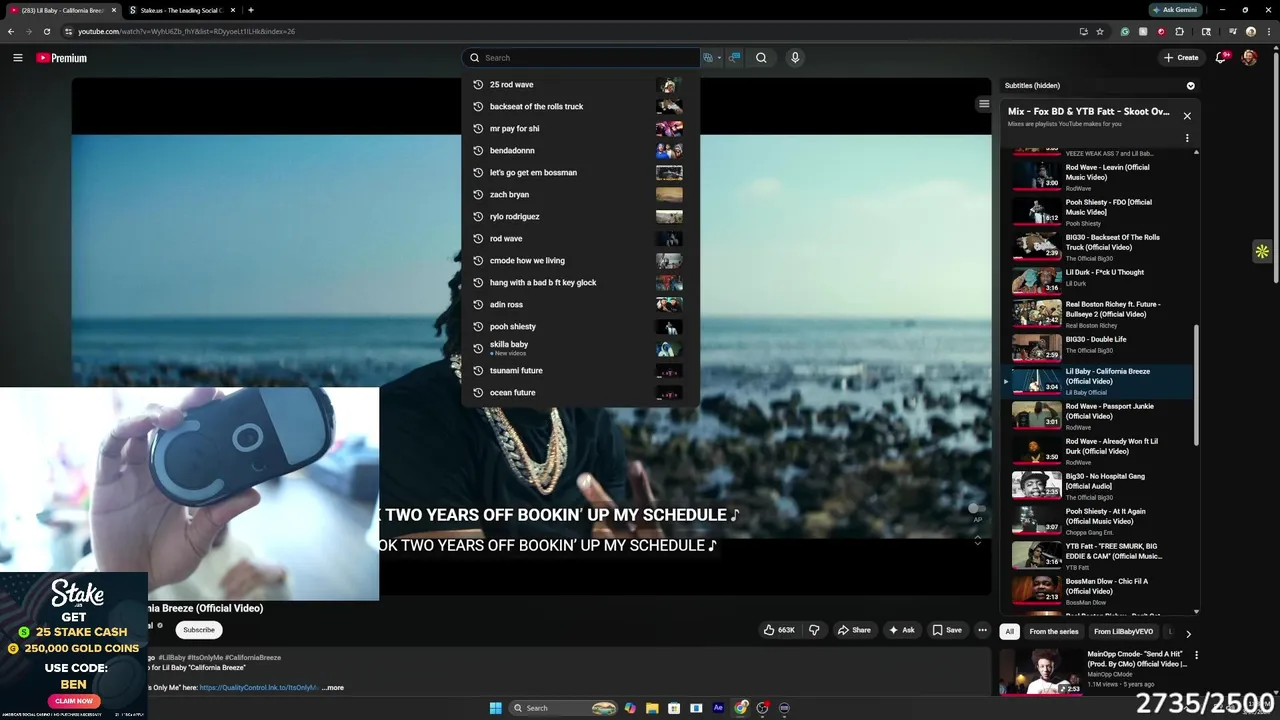Switch to Chrome on the taskbar
The width and height of the screenshot is (1280, 720).
741,708
